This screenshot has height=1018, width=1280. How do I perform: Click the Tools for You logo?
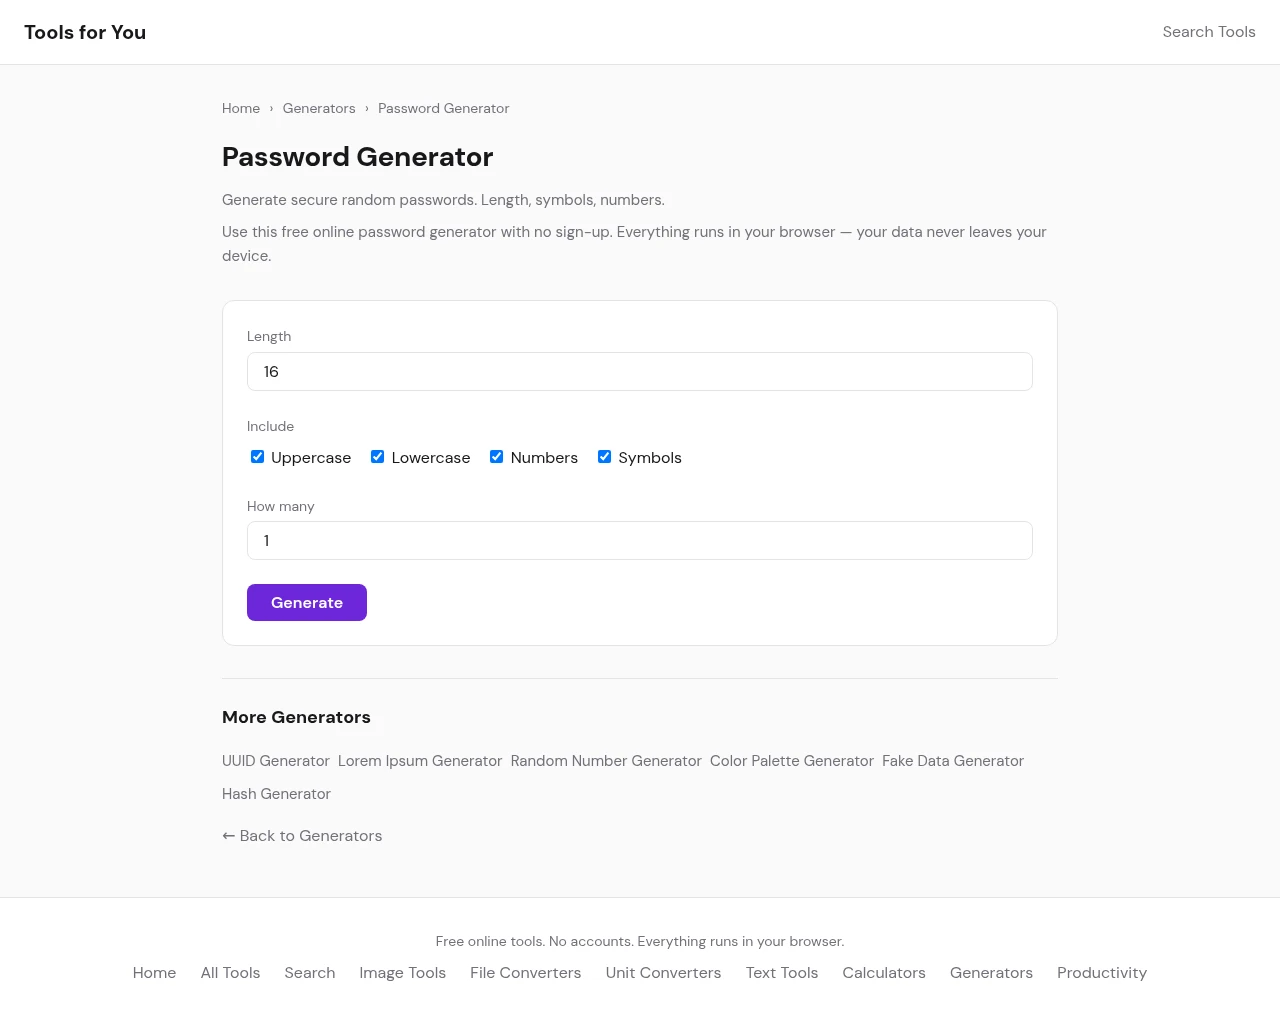click(x=85, y=32)
